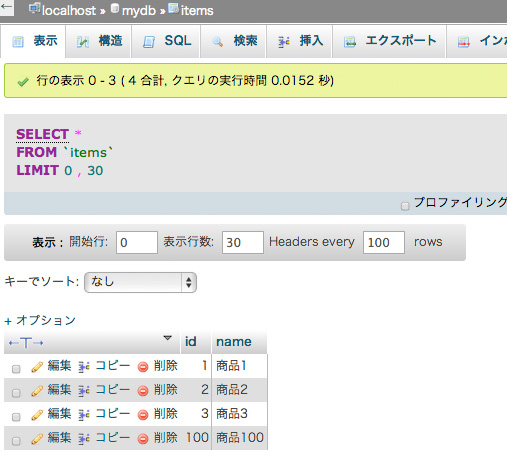The height and width of the screenshot is (456, 507).
Task: Click the red delete icon for 商品3
Action: pos(143,415)
